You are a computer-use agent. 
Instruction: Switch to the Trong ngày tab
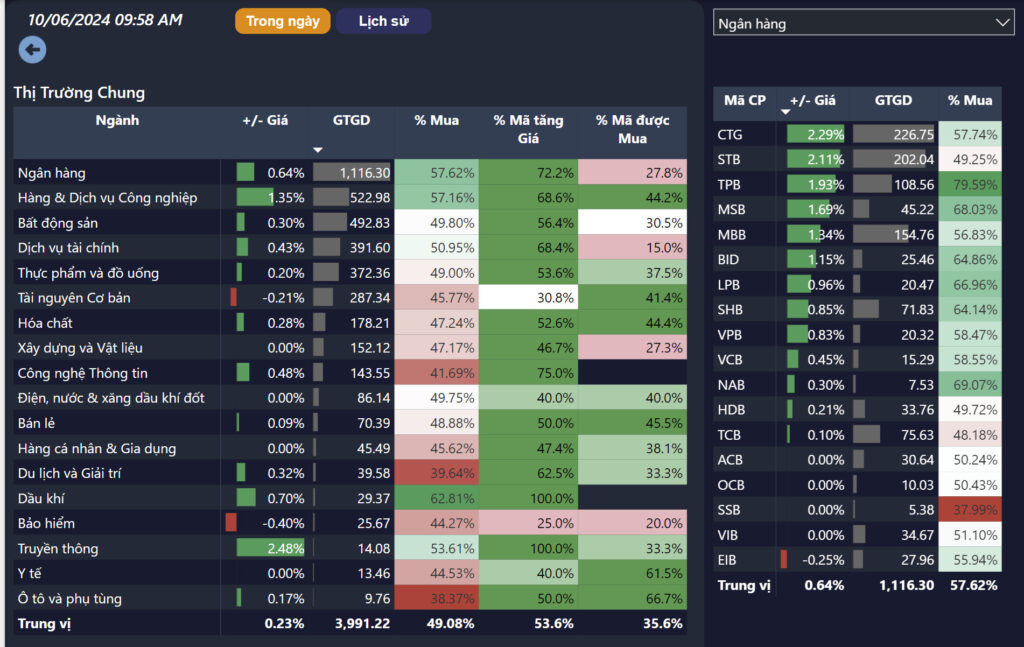(x=282, y=21)
